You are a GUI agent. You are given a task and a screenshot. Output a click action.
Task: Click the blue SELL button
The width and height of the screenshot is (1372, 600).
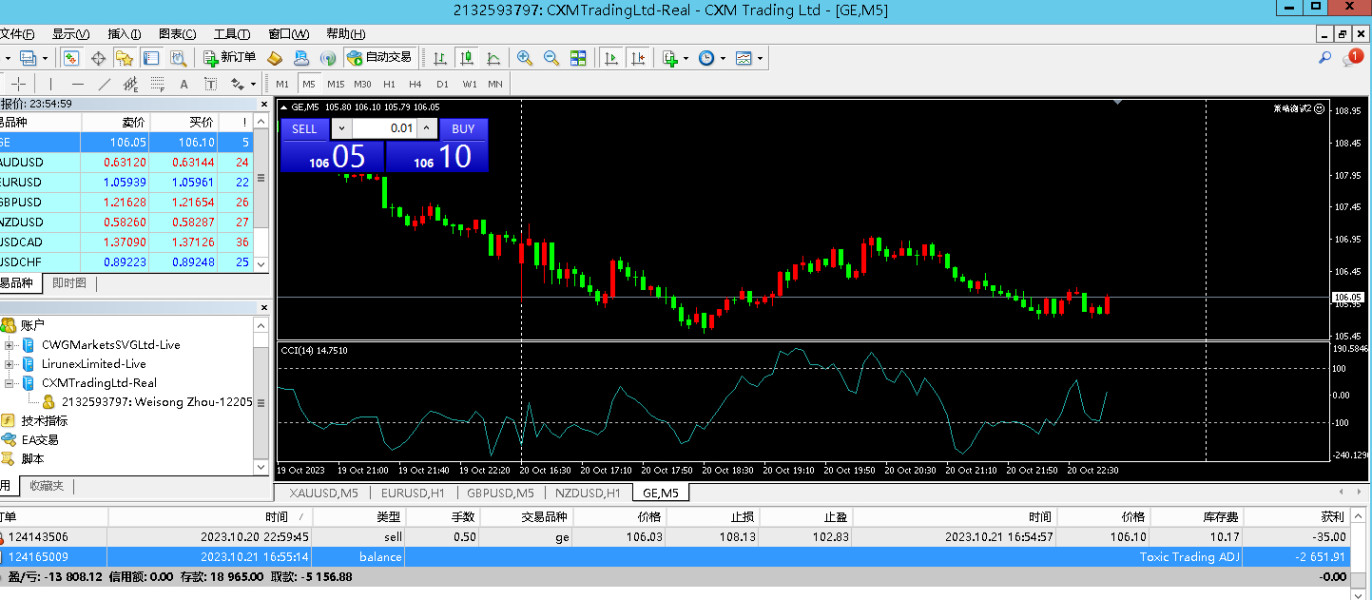pyautogui.click(x=304, y=129)
